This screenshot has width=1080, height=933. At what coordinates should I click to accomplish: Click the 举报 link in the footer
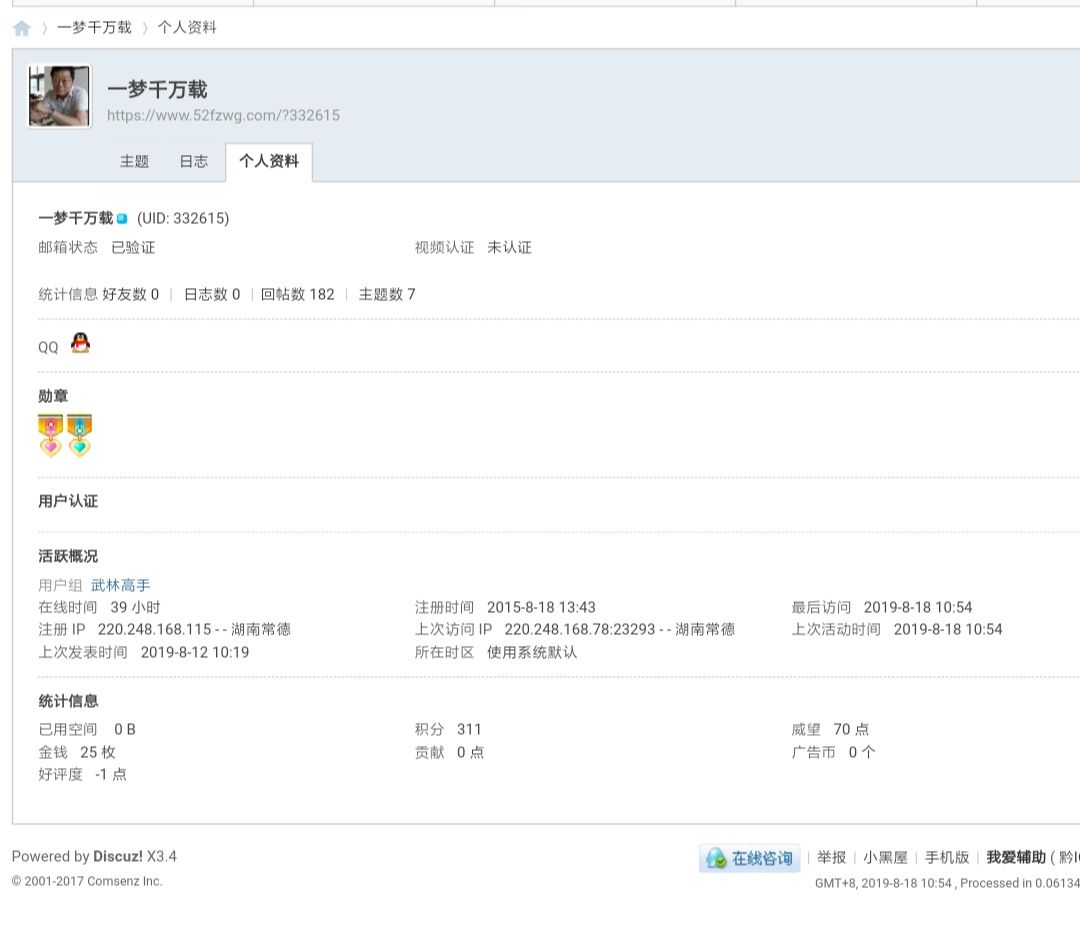(831, 857)
